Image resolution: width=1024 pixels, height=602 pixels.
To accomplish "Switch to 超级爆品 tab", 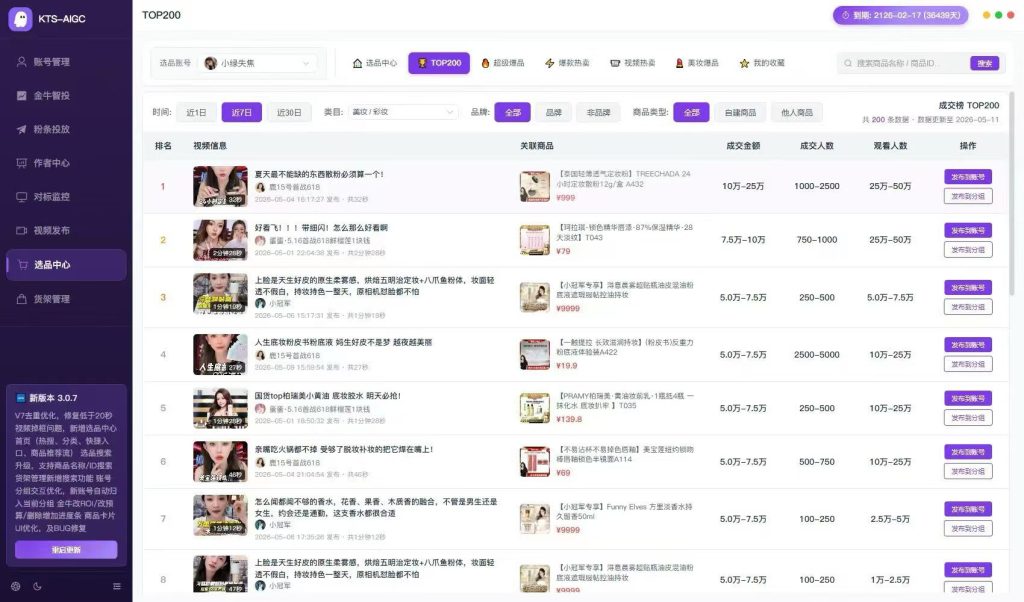I will tap(503, 63).
